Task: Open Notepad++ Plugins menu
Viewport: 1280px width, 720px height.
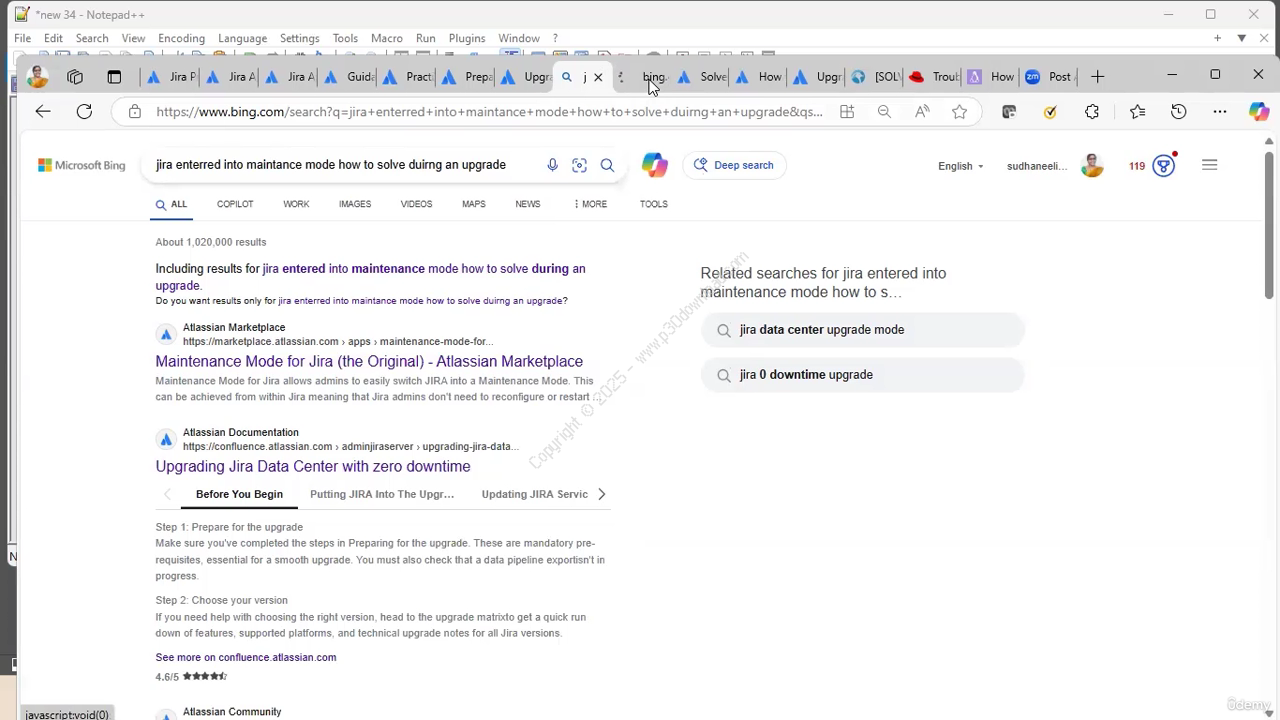Action: coord(467,38)
